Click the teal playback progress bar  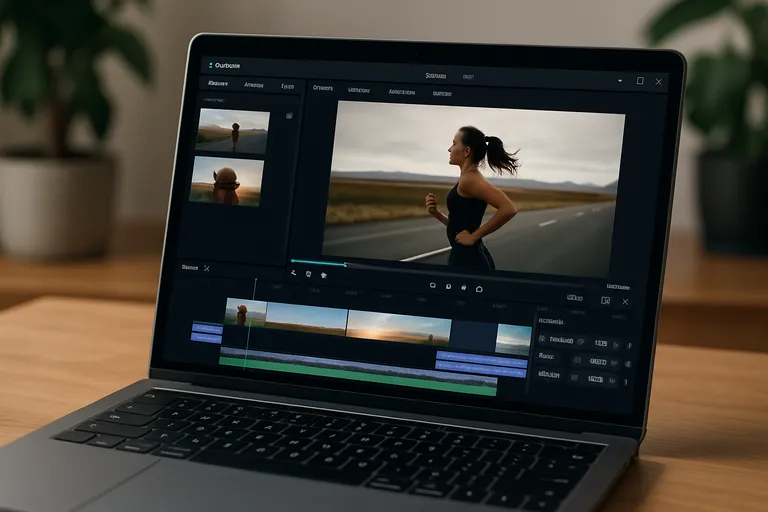tap(318, 263)
